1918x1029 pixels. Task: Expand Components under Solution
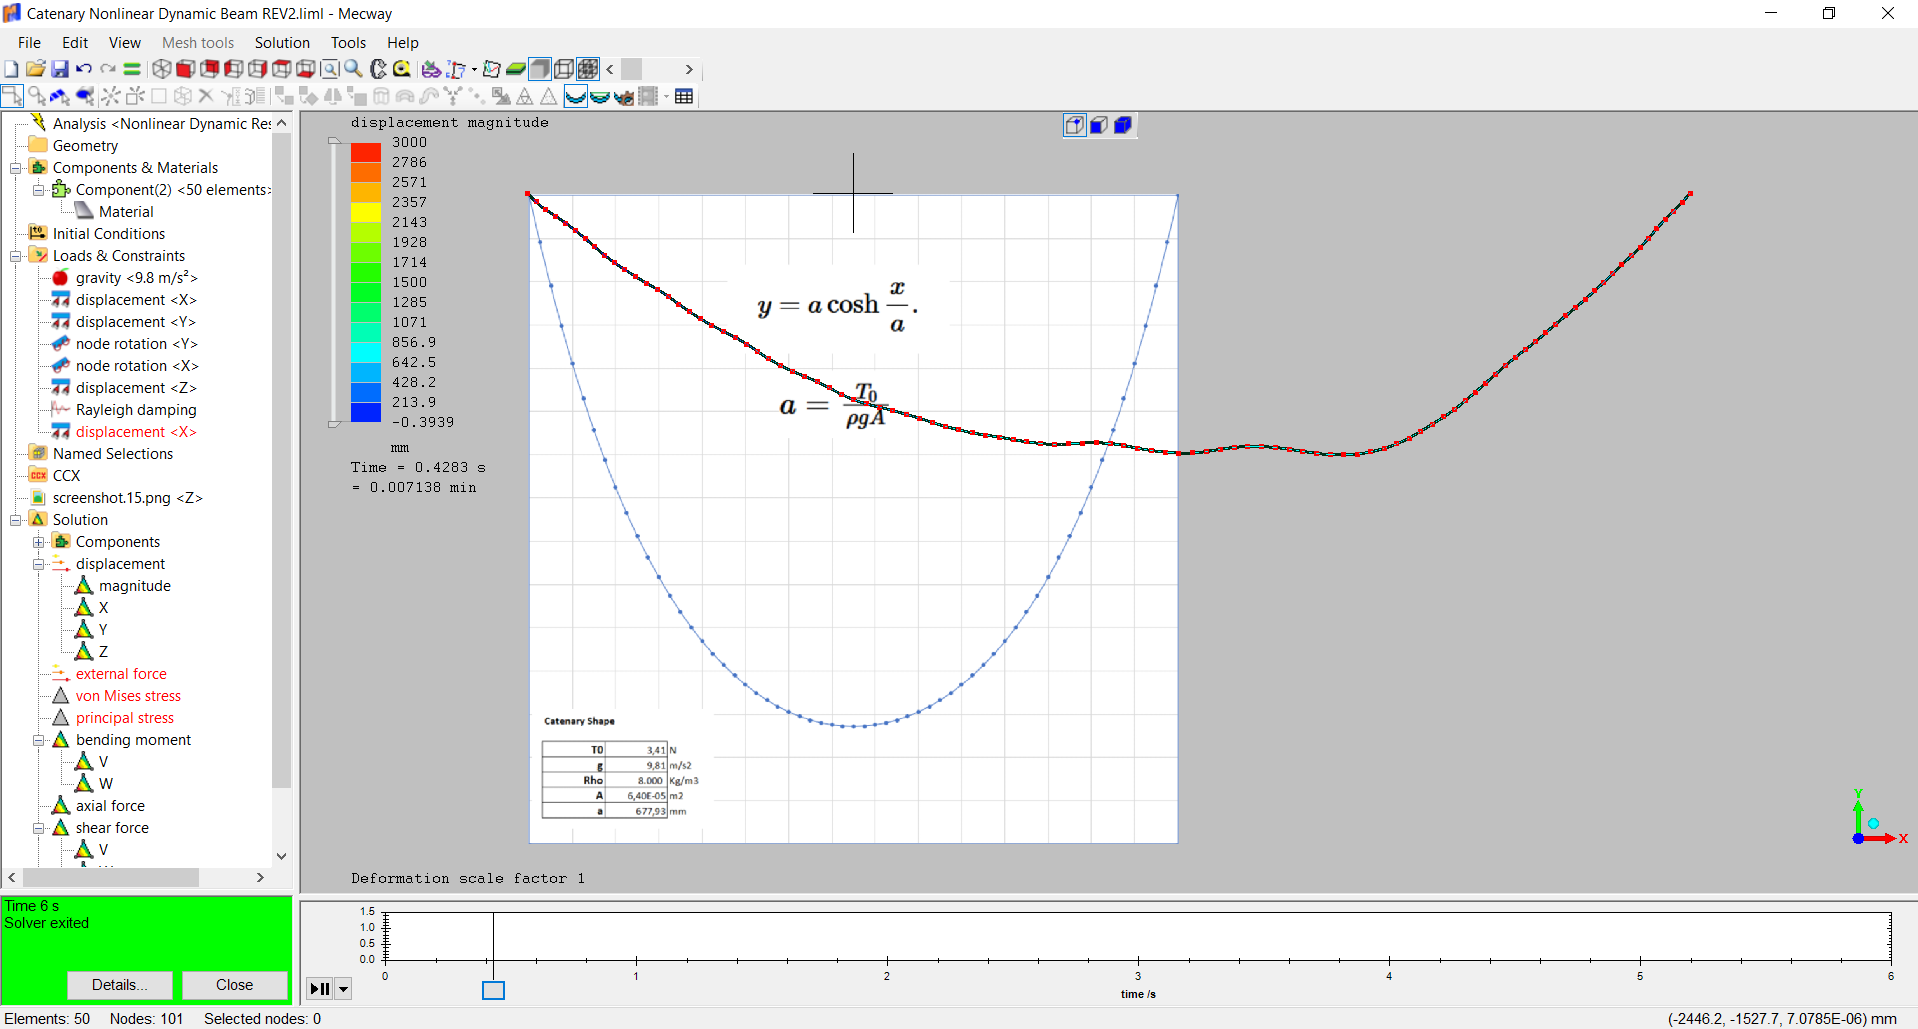pyautogui.click(x=38, y=542)
